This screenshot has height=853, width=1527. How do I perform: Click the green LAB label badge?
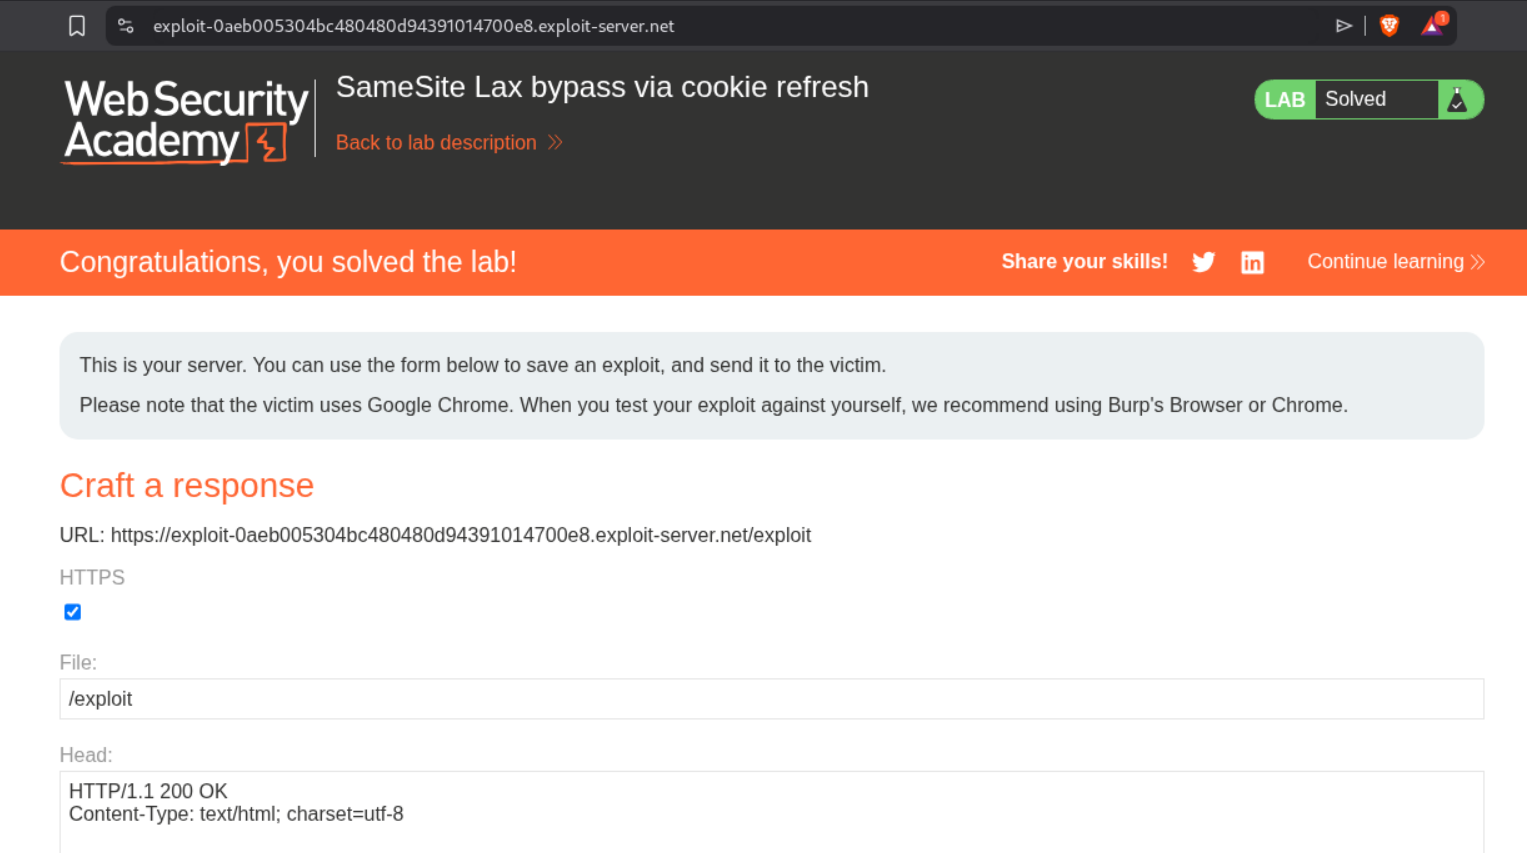pyautogui.click(x=1284, y=100)
